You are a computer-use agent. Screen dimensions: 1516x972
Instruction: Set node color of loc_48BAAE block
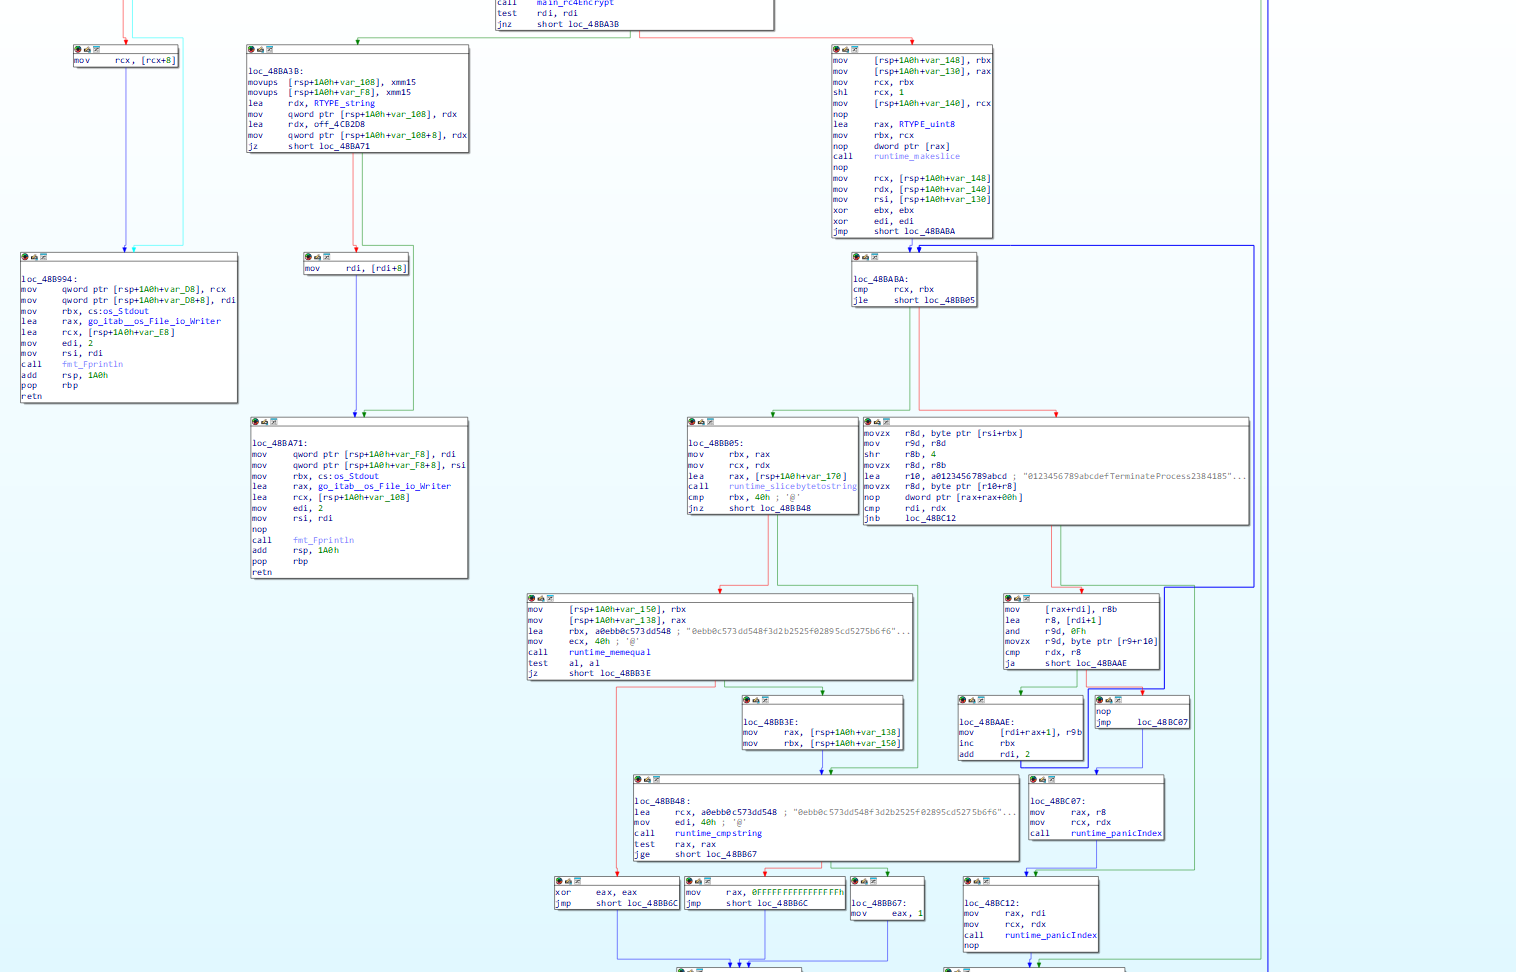click(963, 700)
